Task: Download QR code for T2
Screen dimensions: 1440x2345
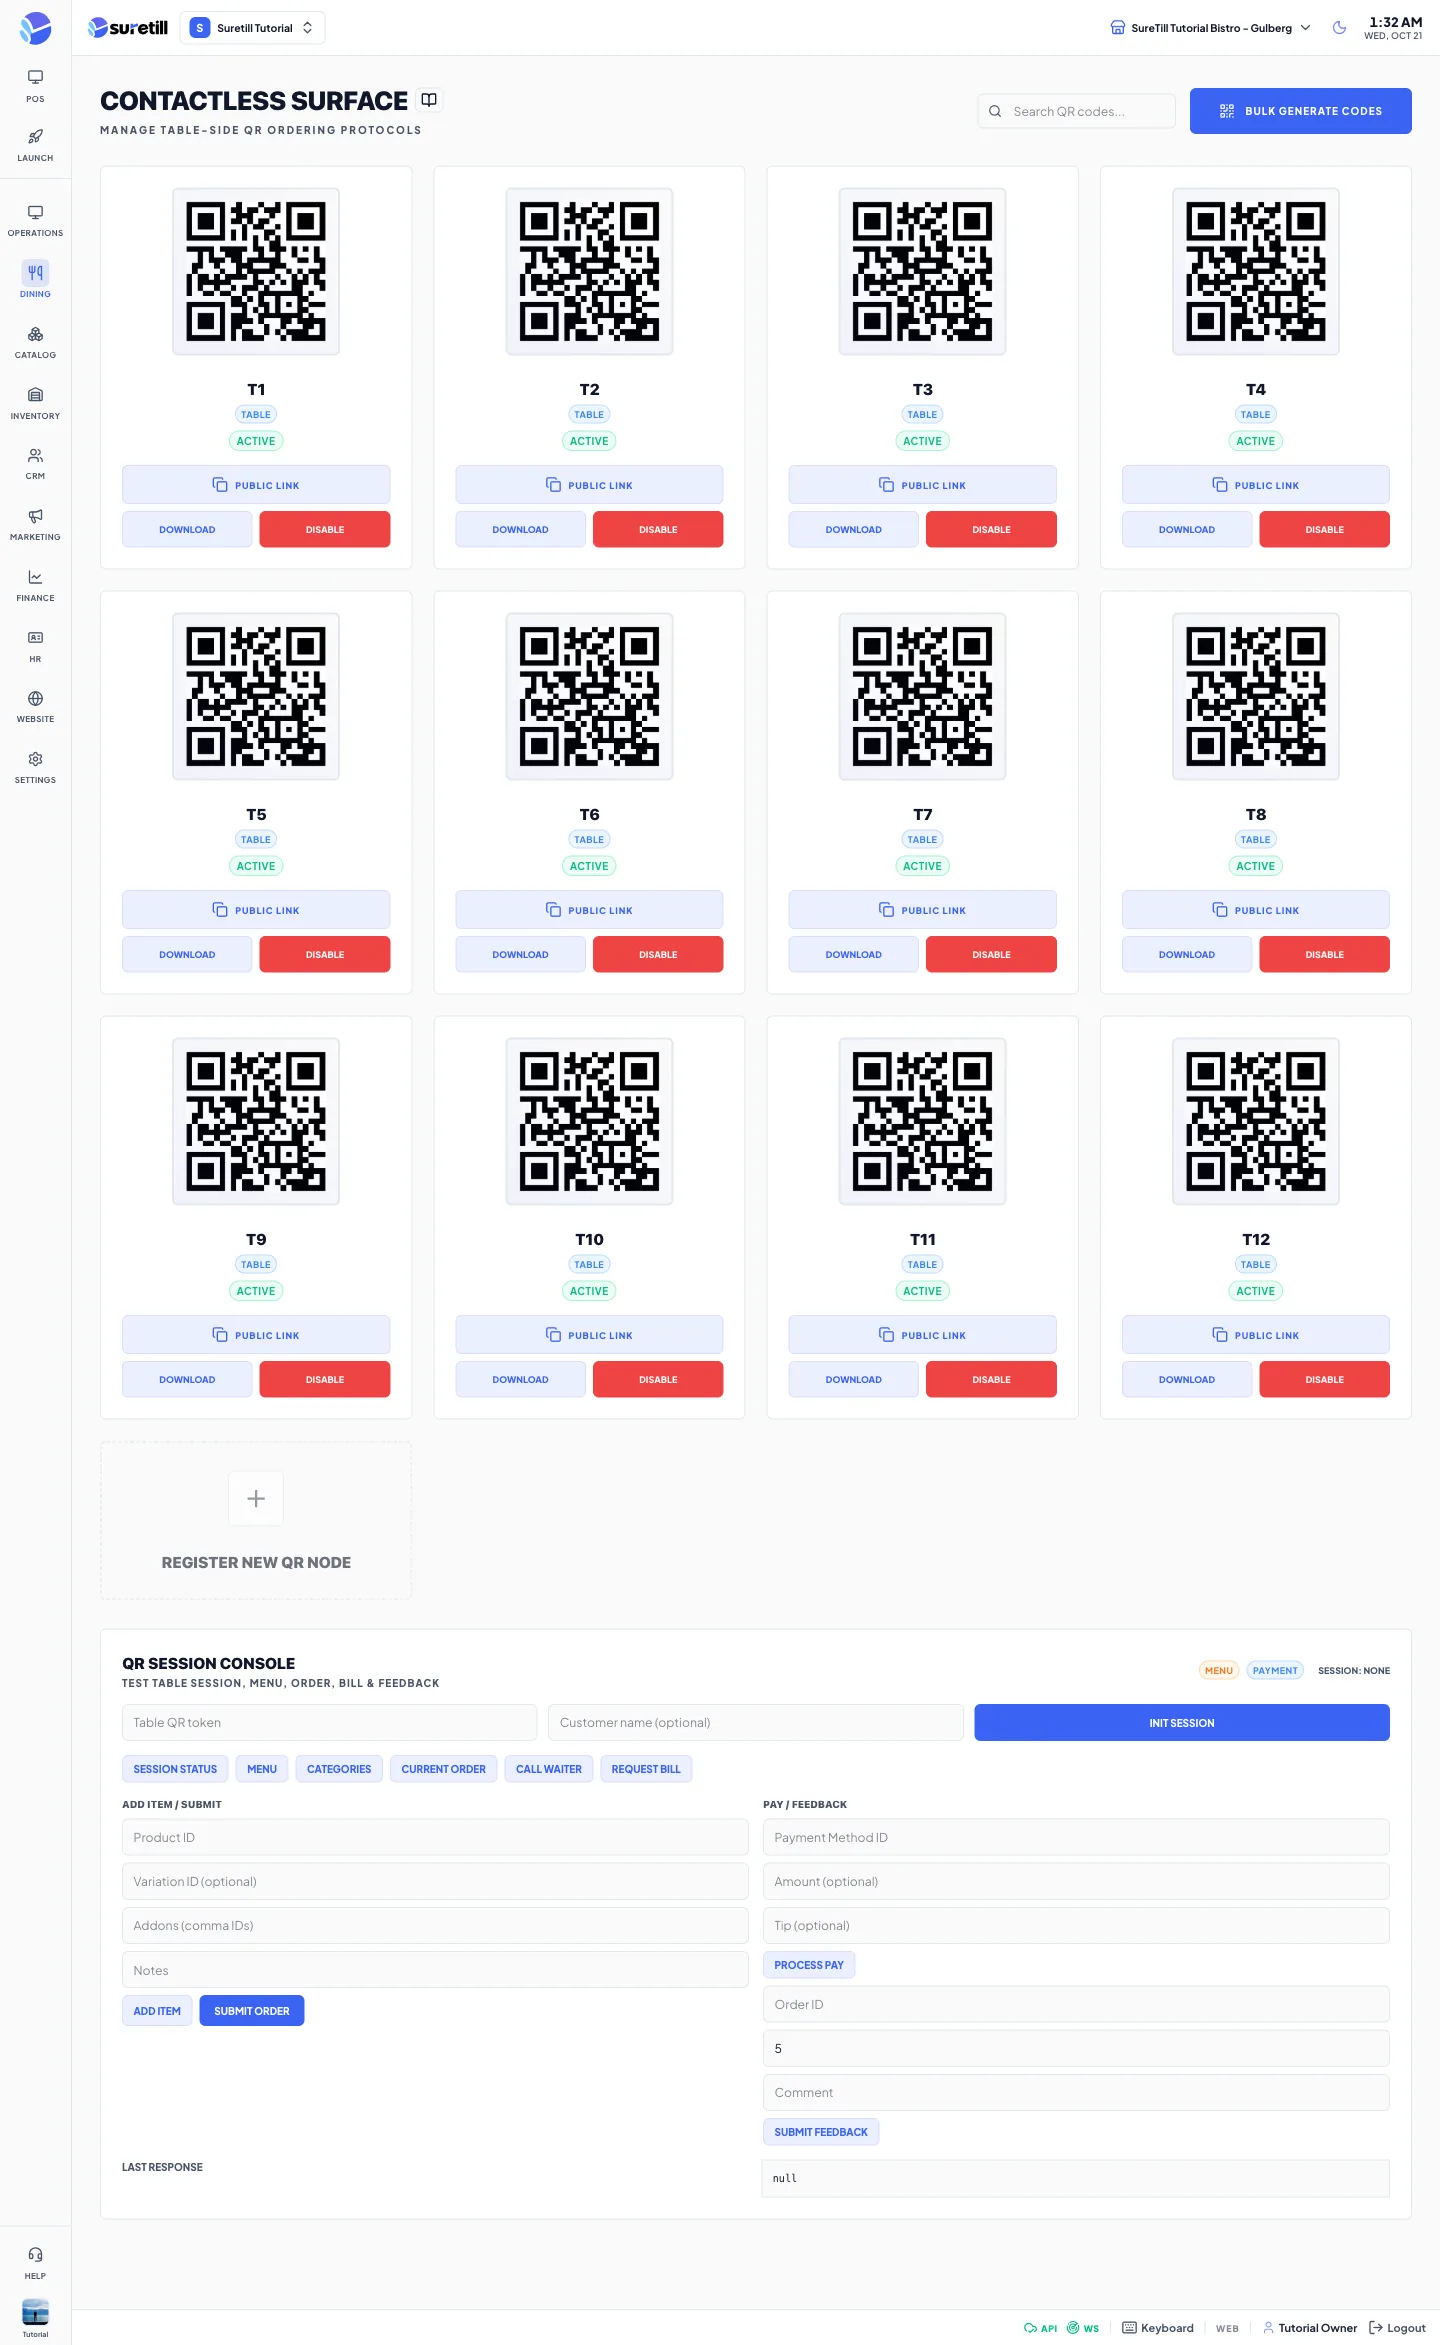Action: pos(520,530)
